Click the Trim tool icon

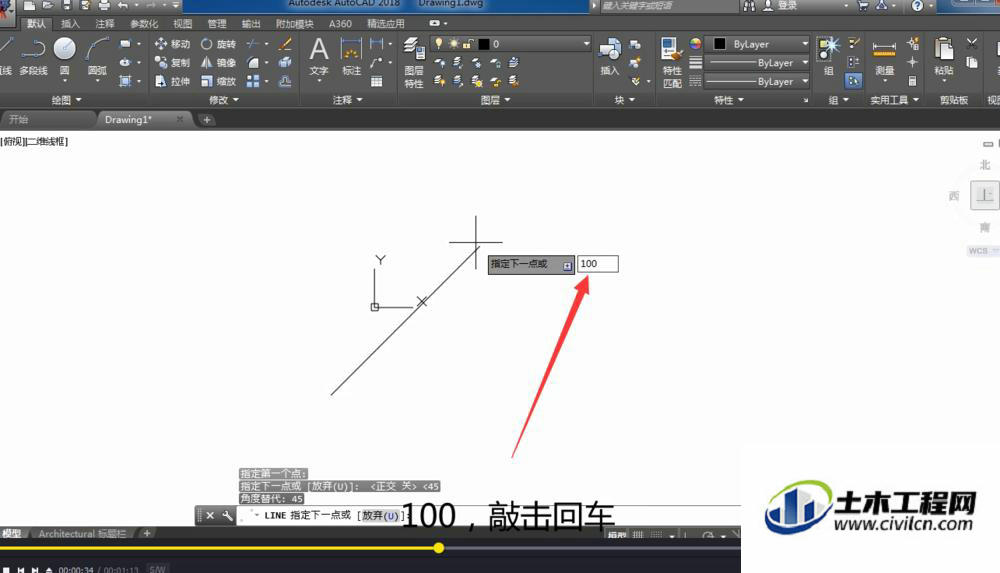click(253, 44)
